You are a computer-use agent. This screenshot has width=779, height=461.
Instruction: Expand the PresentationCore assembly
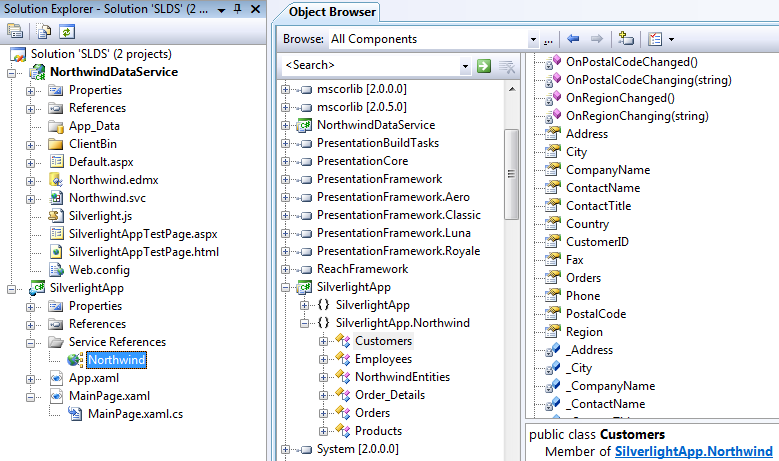click(x=285, y=161)
